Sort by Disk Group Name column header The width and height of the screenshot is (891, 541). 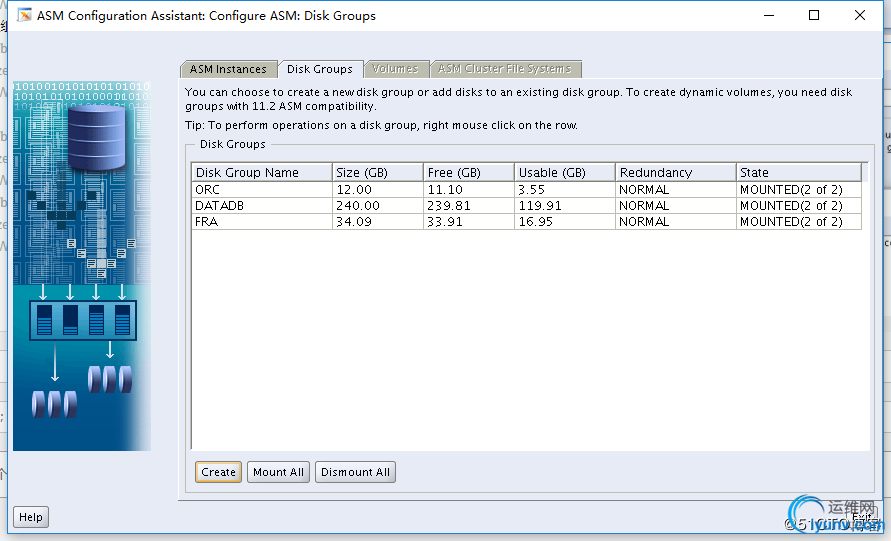[262, 172]
